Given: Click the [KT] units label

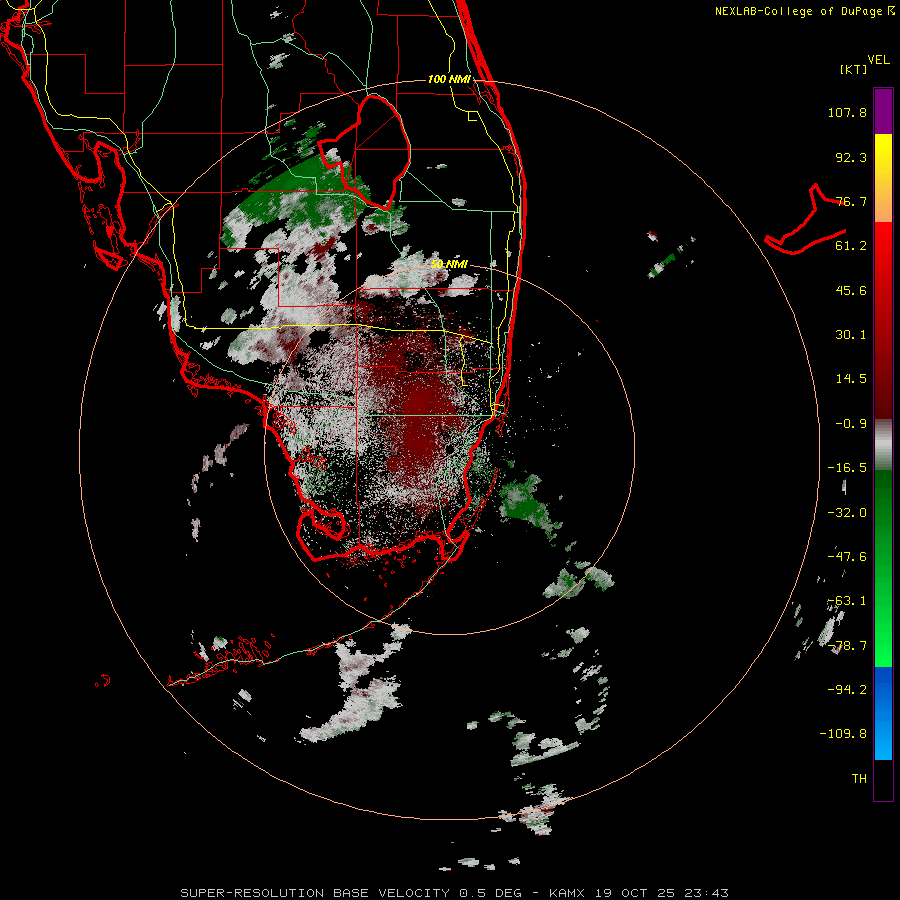Looking at the screenshot, I should click(x=854, y=69).
